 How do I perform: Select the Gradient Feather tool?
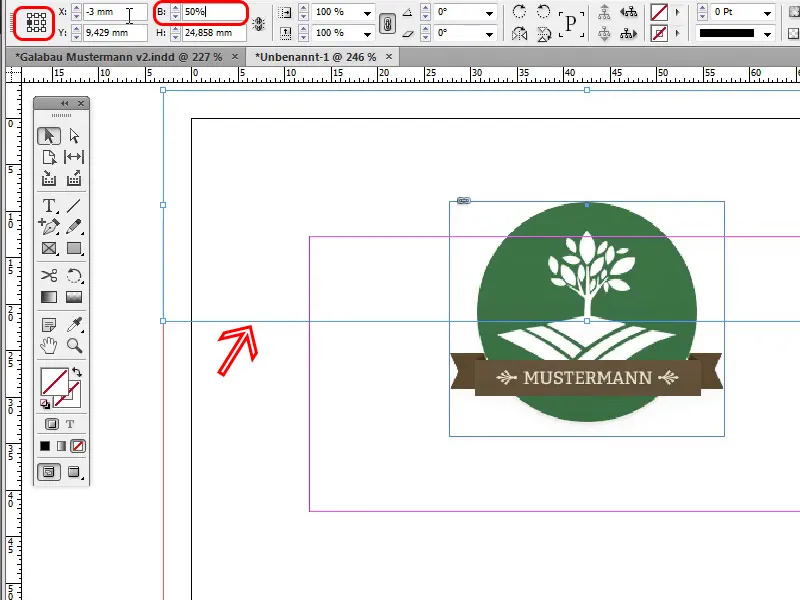coord(74,297)
